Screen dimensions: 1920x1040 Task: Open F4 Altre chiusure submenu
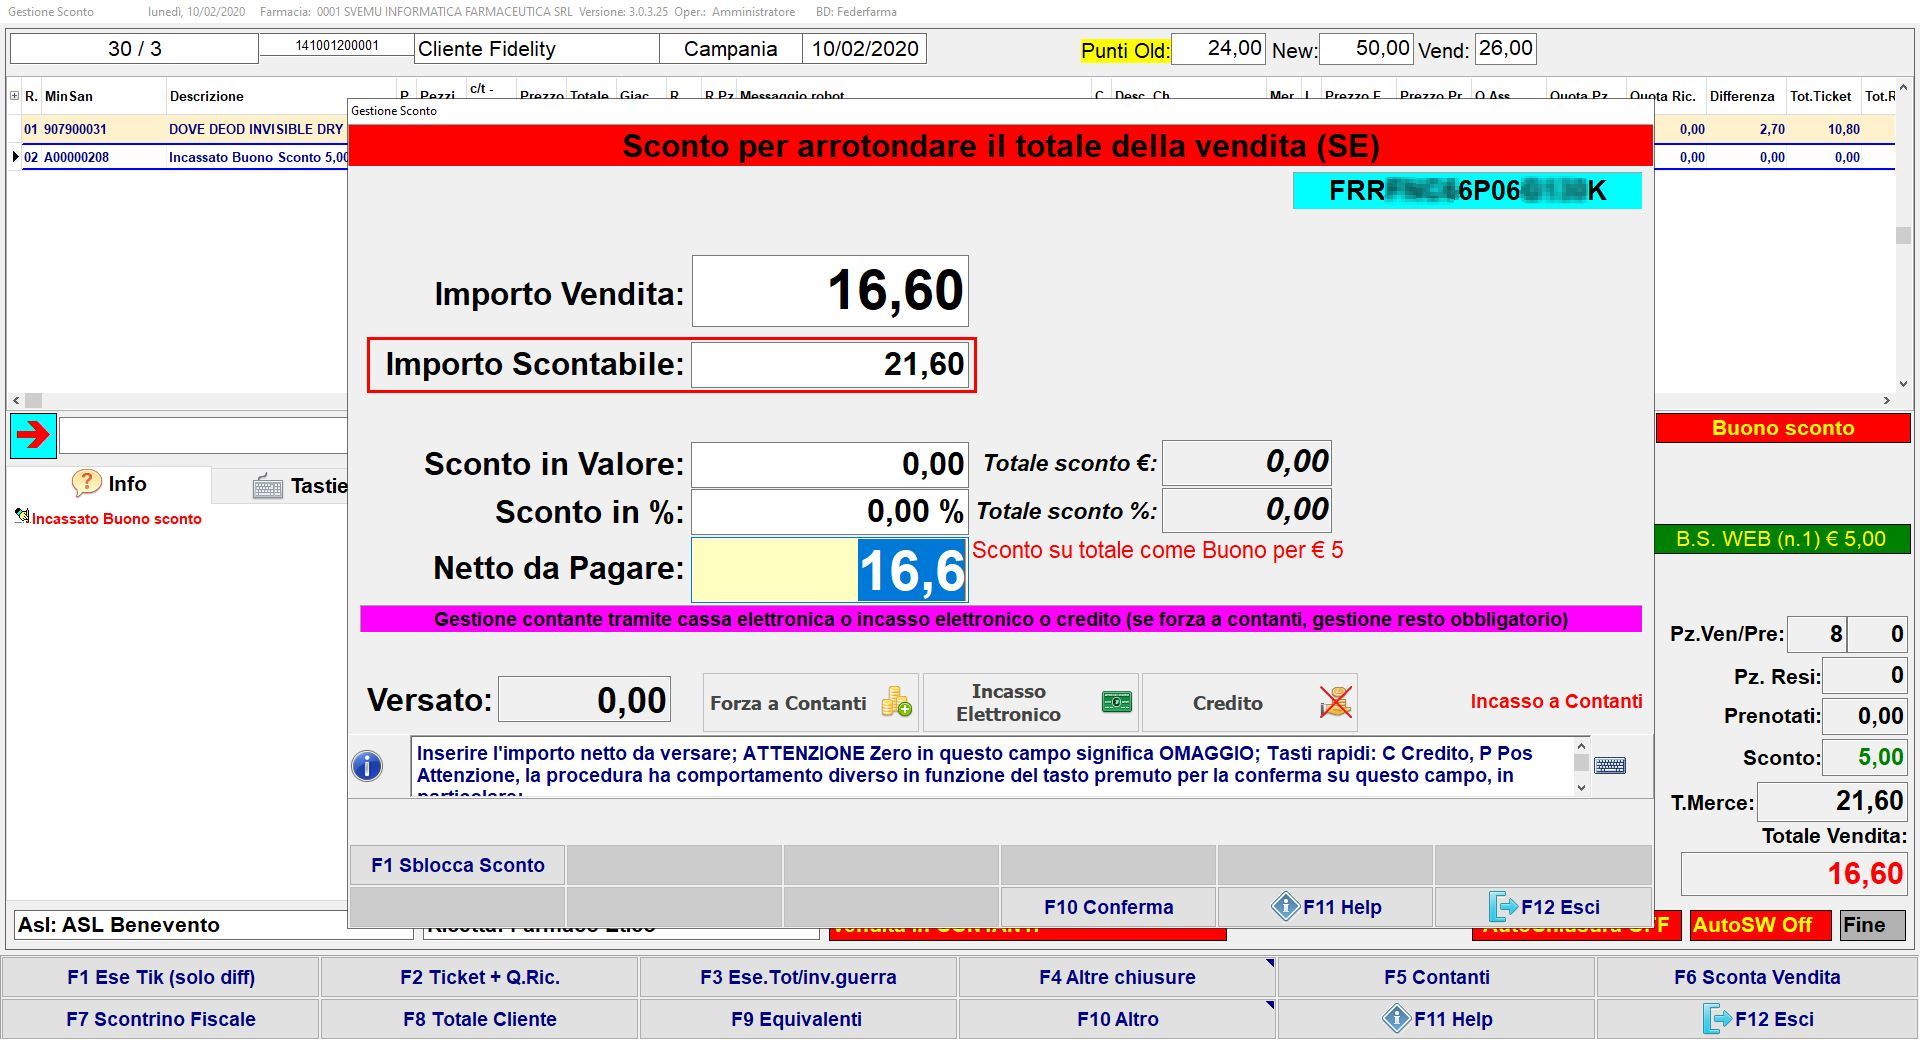(x=1117, y=977)
